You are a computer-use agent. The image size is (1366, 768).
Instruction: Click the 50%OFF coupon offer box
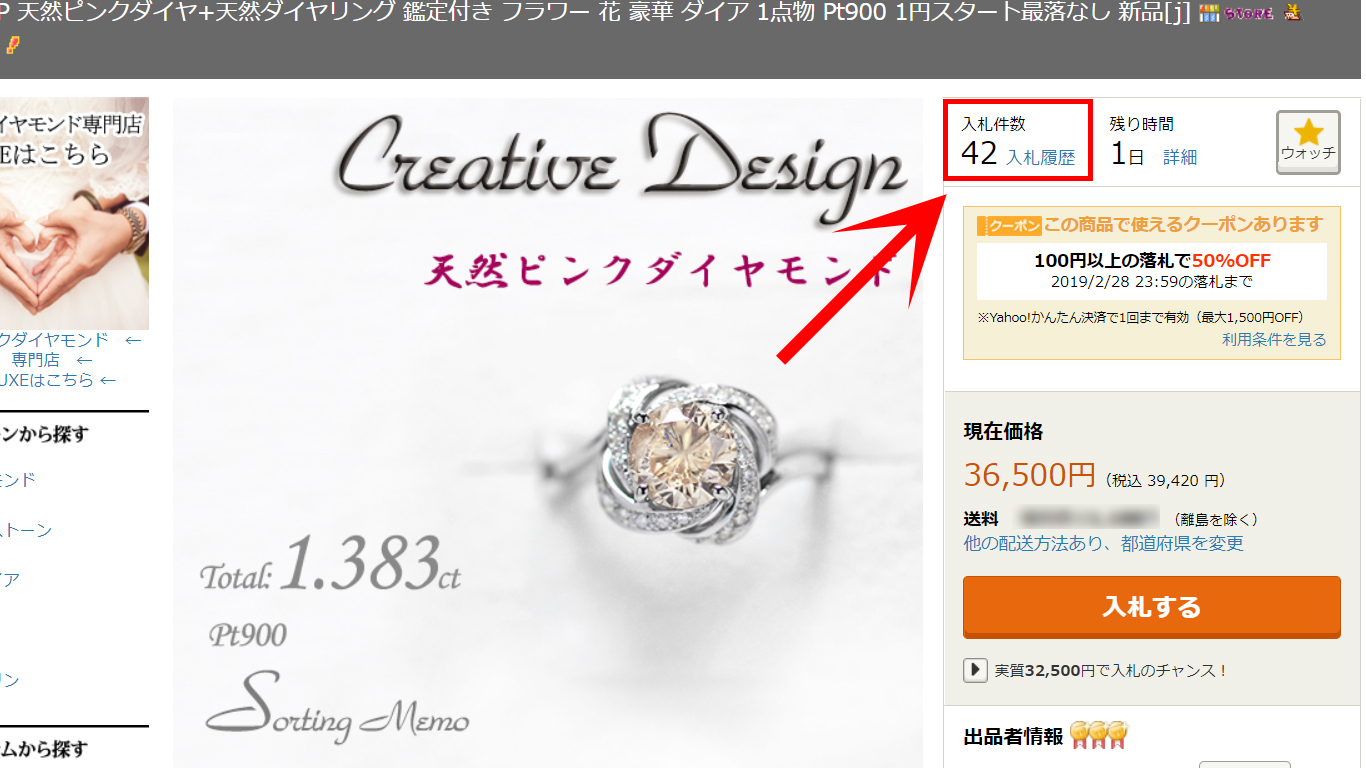coord(1152,271)
